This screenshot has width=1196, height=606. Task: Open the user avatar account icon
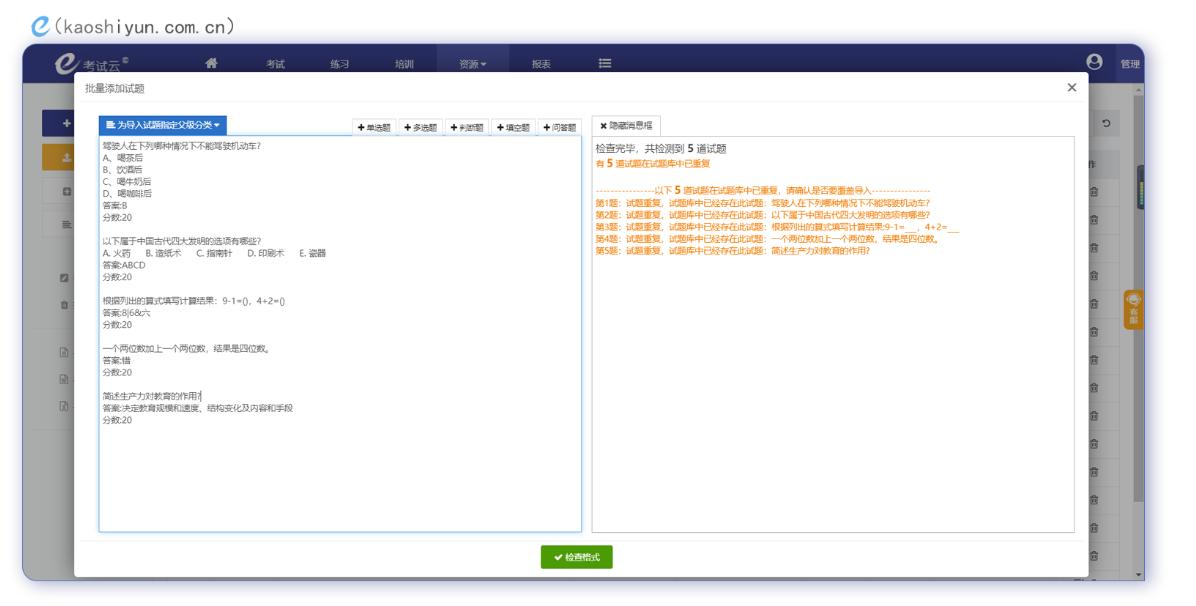click(x=1095, y=62)
